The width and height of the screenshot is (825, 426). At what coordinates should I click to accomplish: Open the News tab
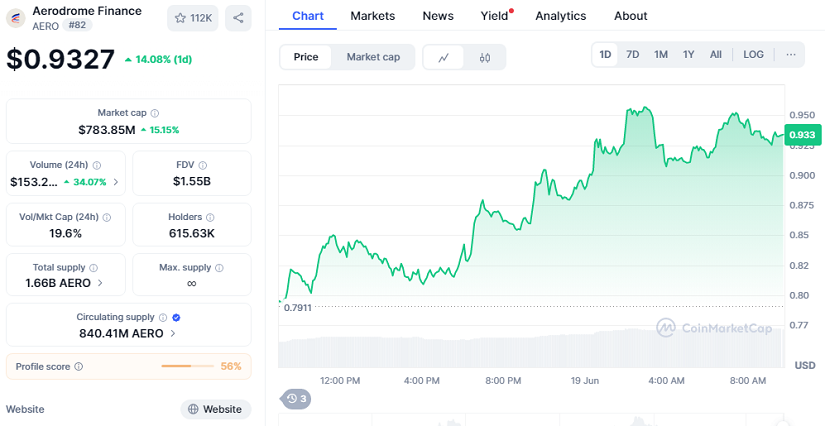[x=438, y=16]
